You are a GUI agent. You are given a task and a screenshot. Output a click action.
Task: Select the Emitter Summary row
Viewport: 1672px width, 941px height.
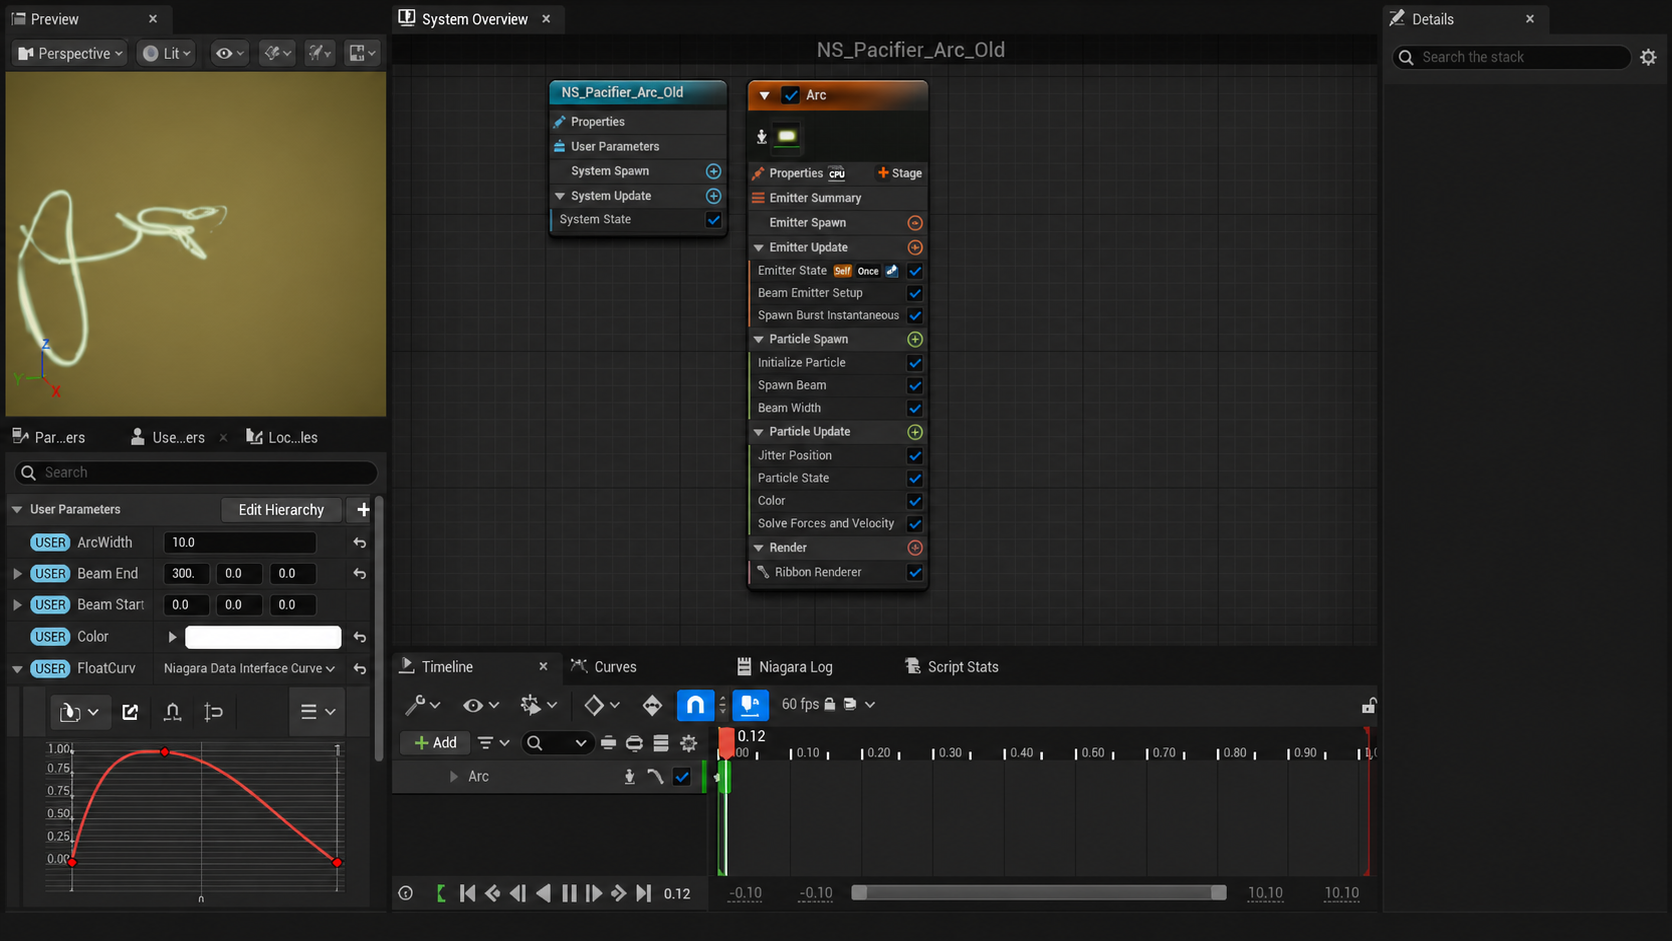[x=838, y=198]
